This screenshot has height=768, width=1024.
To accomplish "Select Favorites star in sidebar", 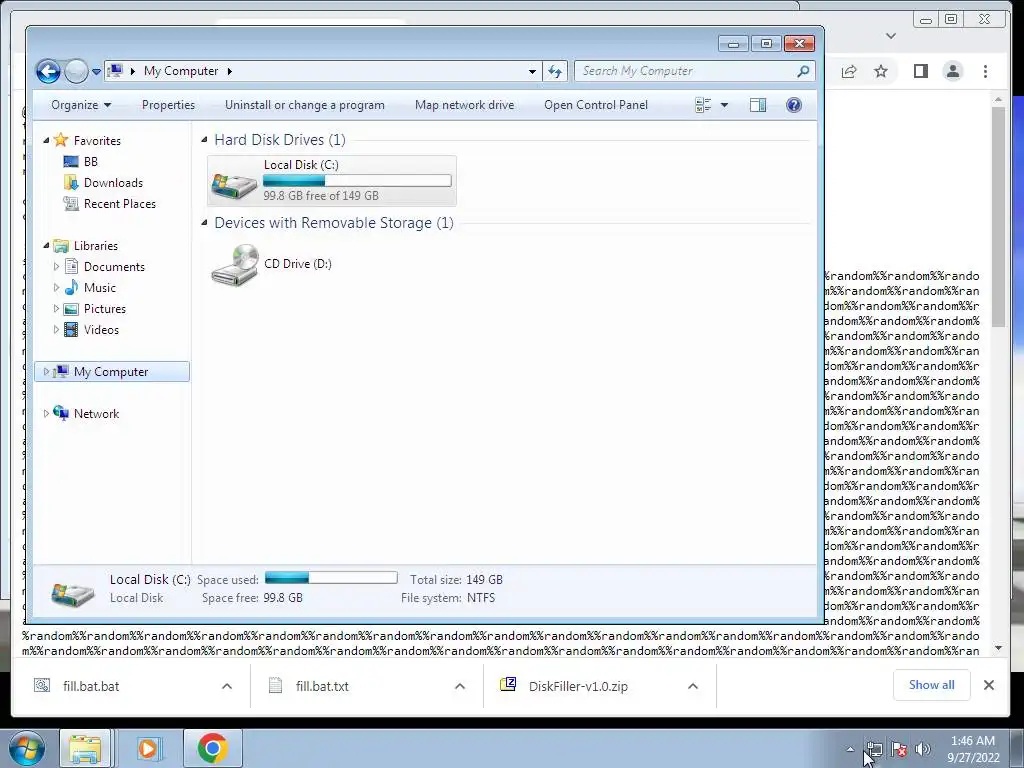I will pos(61,140).
